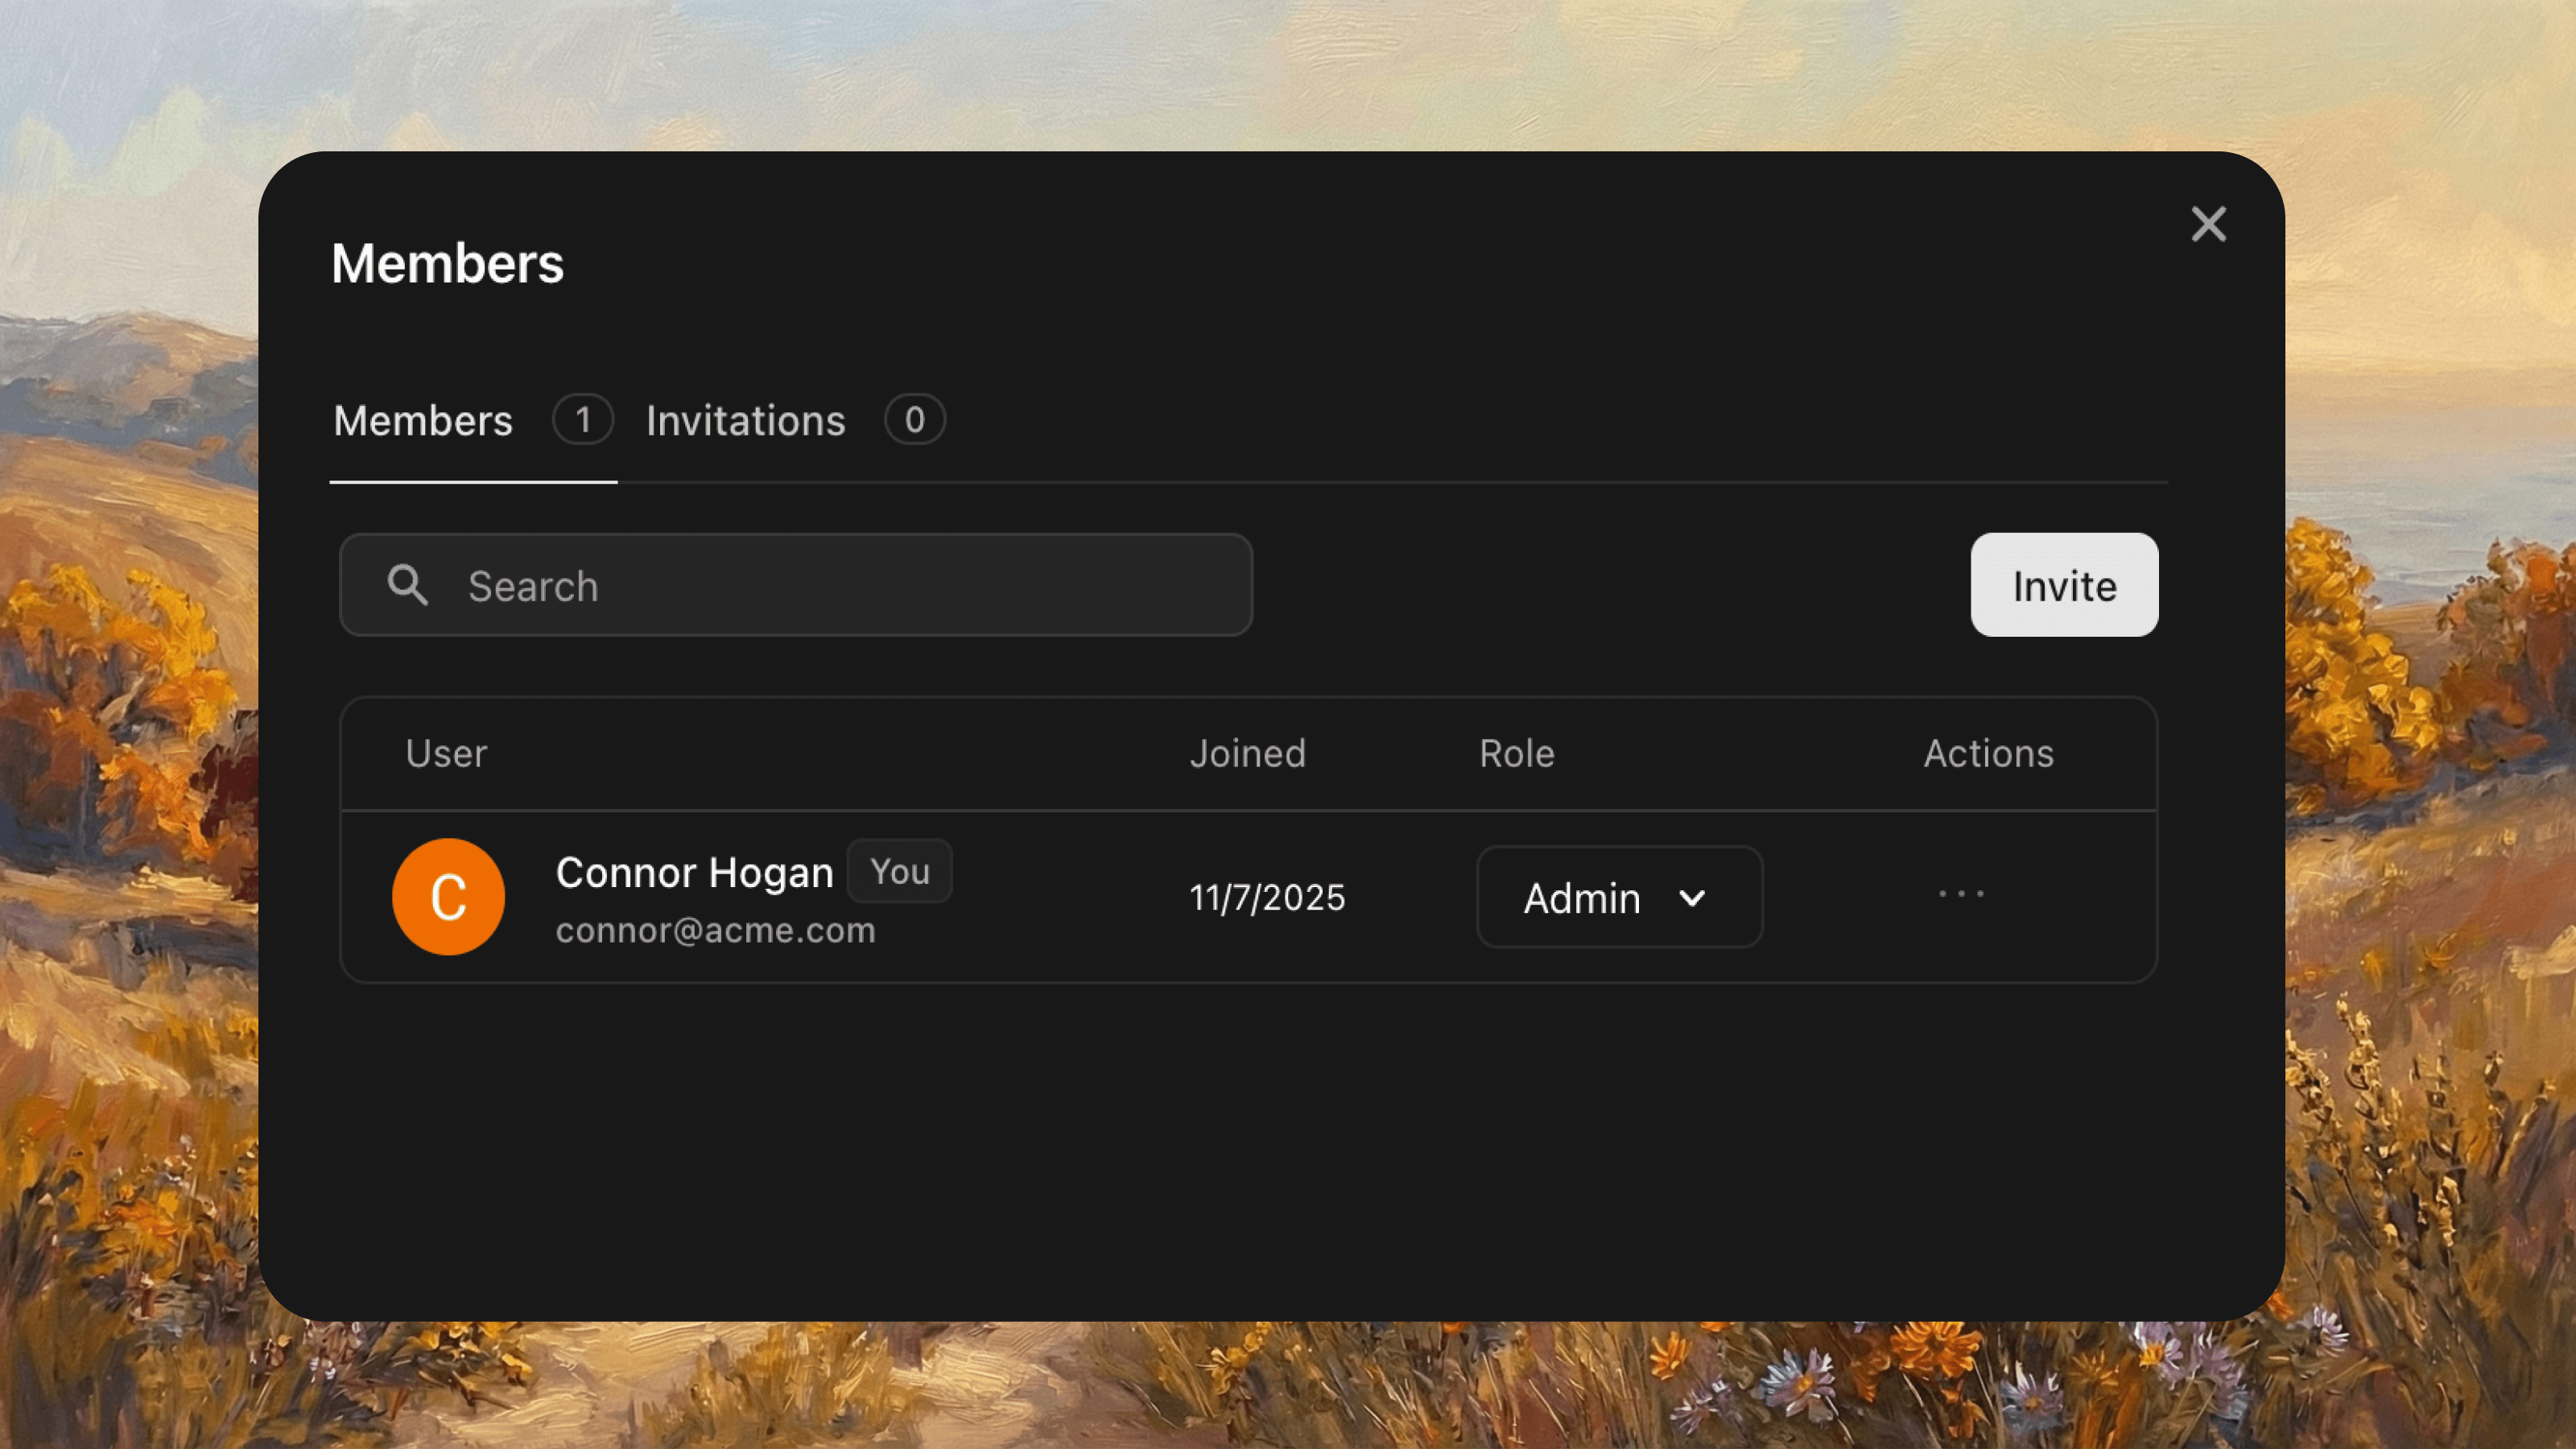Close the Members dialog

(2208, 224)
